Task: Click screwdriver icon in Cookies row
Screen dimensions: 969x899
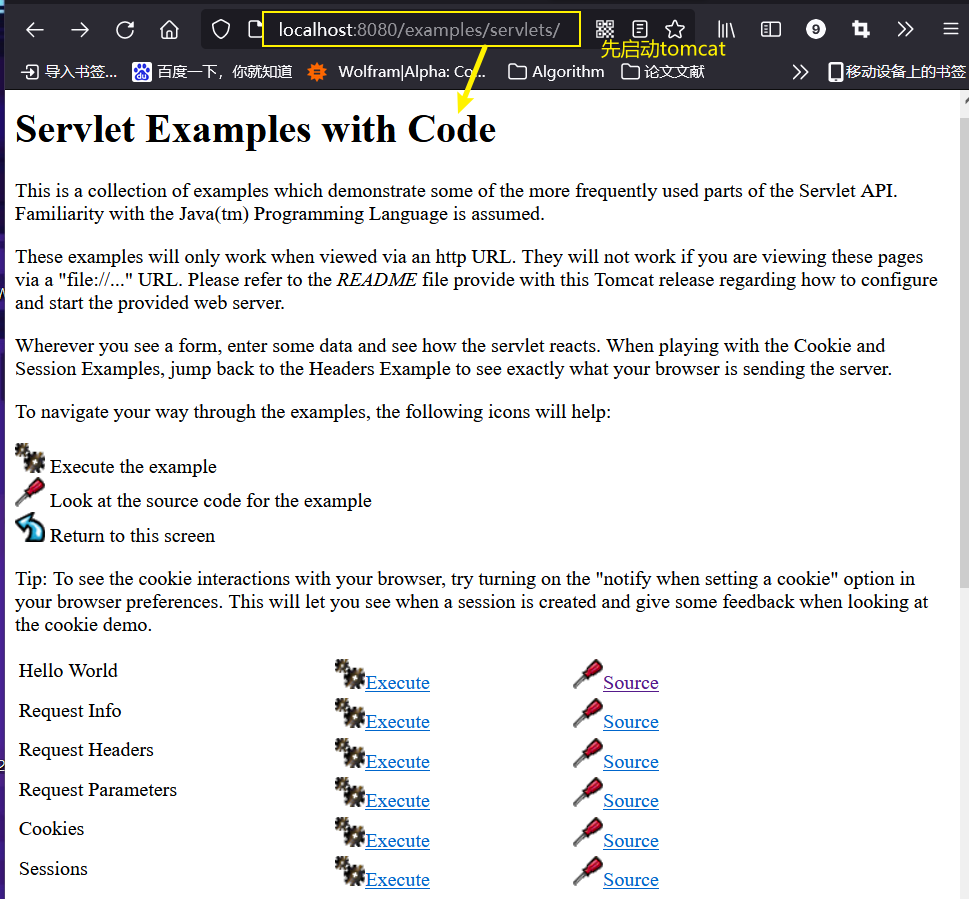Action: [588, 832]
